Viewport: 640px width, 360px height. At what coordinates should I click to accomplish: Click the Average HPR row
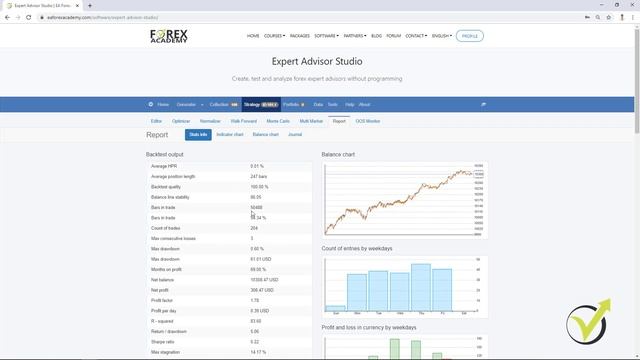(x=229, y=167)
